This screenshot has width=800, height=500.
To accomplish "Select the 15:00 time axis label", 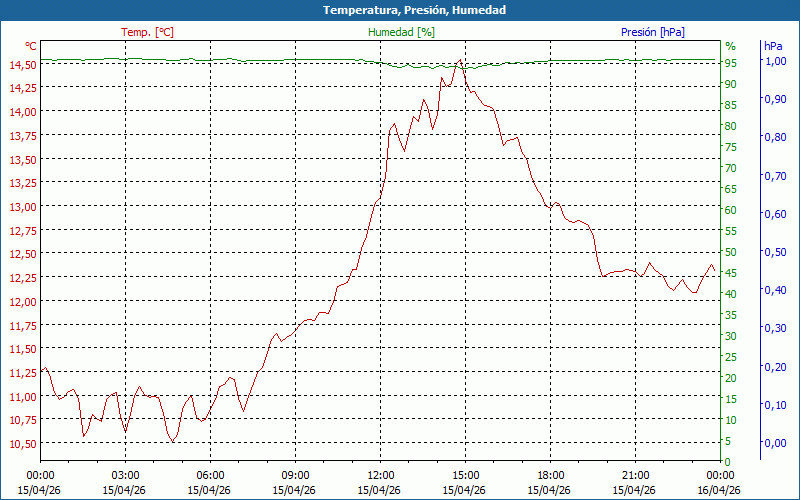I will tap(465, 475).
